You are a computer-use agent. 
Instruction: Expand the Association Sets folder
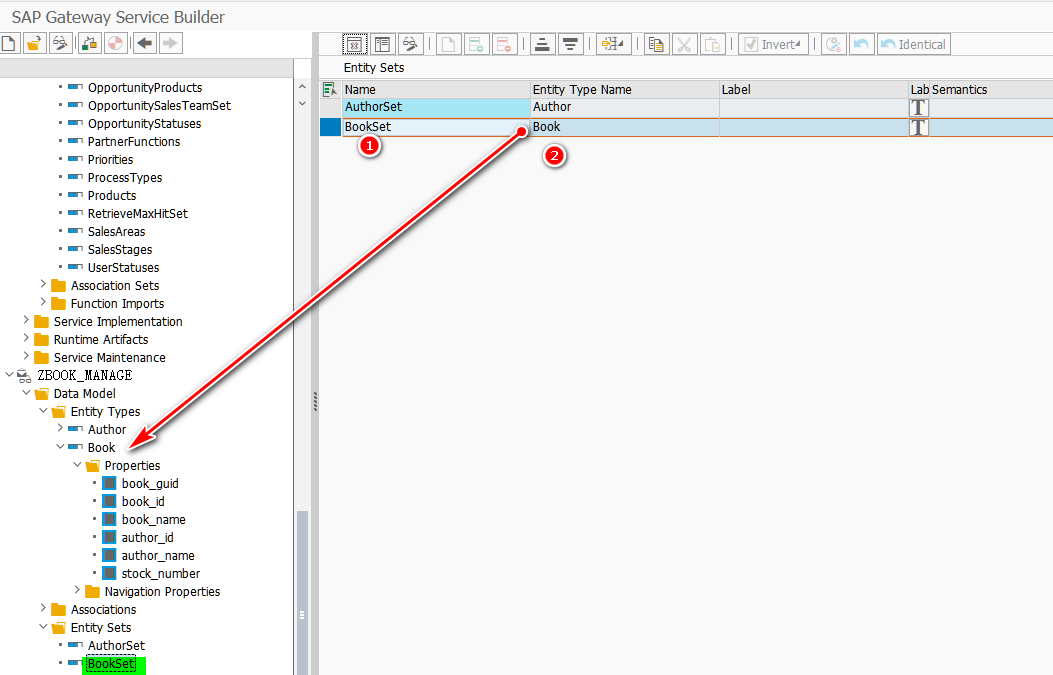(x=43, y=285)
